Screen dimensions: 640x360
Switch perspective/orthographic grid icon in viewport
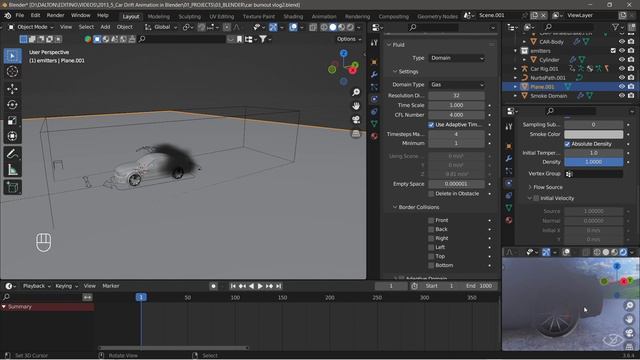click(356, 133)
